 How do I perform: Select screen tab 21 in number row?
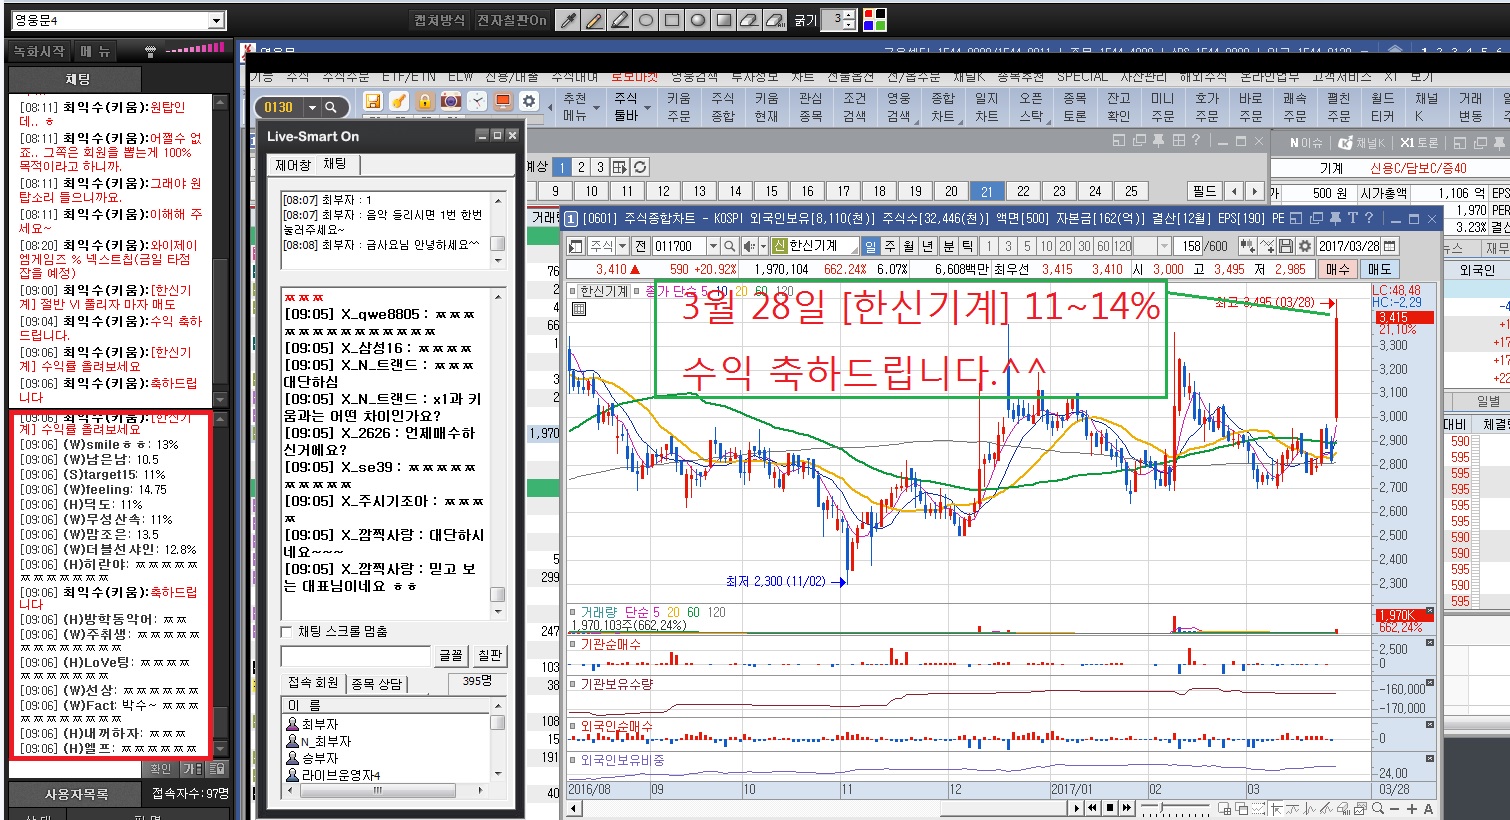click(987, 191)
